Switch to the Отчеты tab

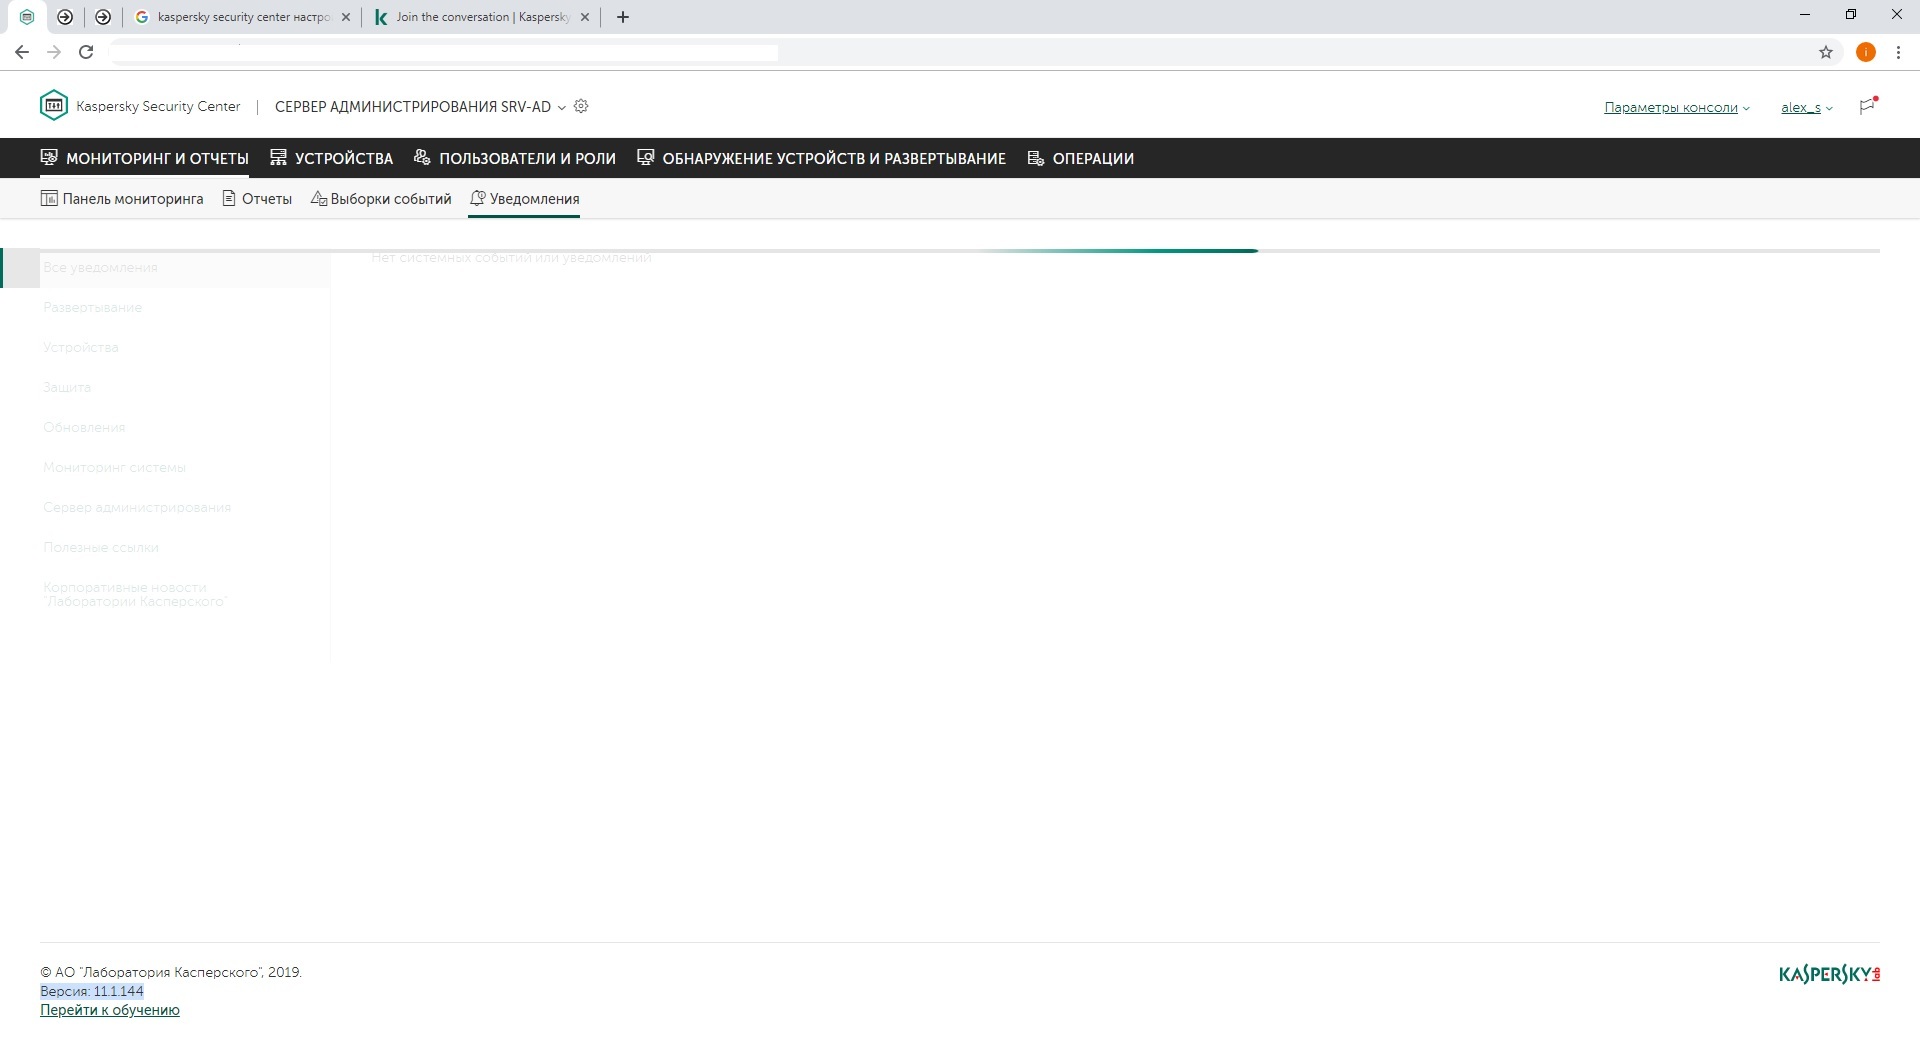[x=257, y=199]
